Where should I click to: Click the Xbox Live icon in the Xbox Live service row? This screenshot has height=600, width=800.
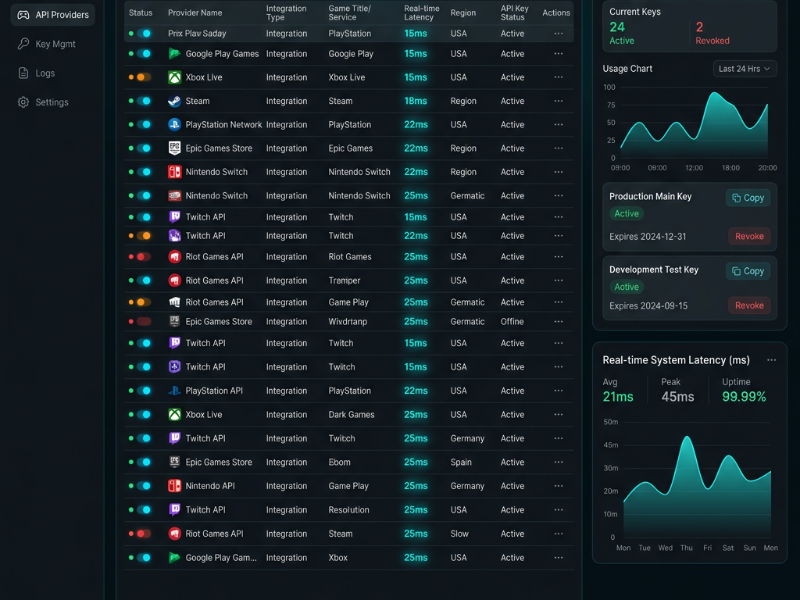click(x=174, y=77)
